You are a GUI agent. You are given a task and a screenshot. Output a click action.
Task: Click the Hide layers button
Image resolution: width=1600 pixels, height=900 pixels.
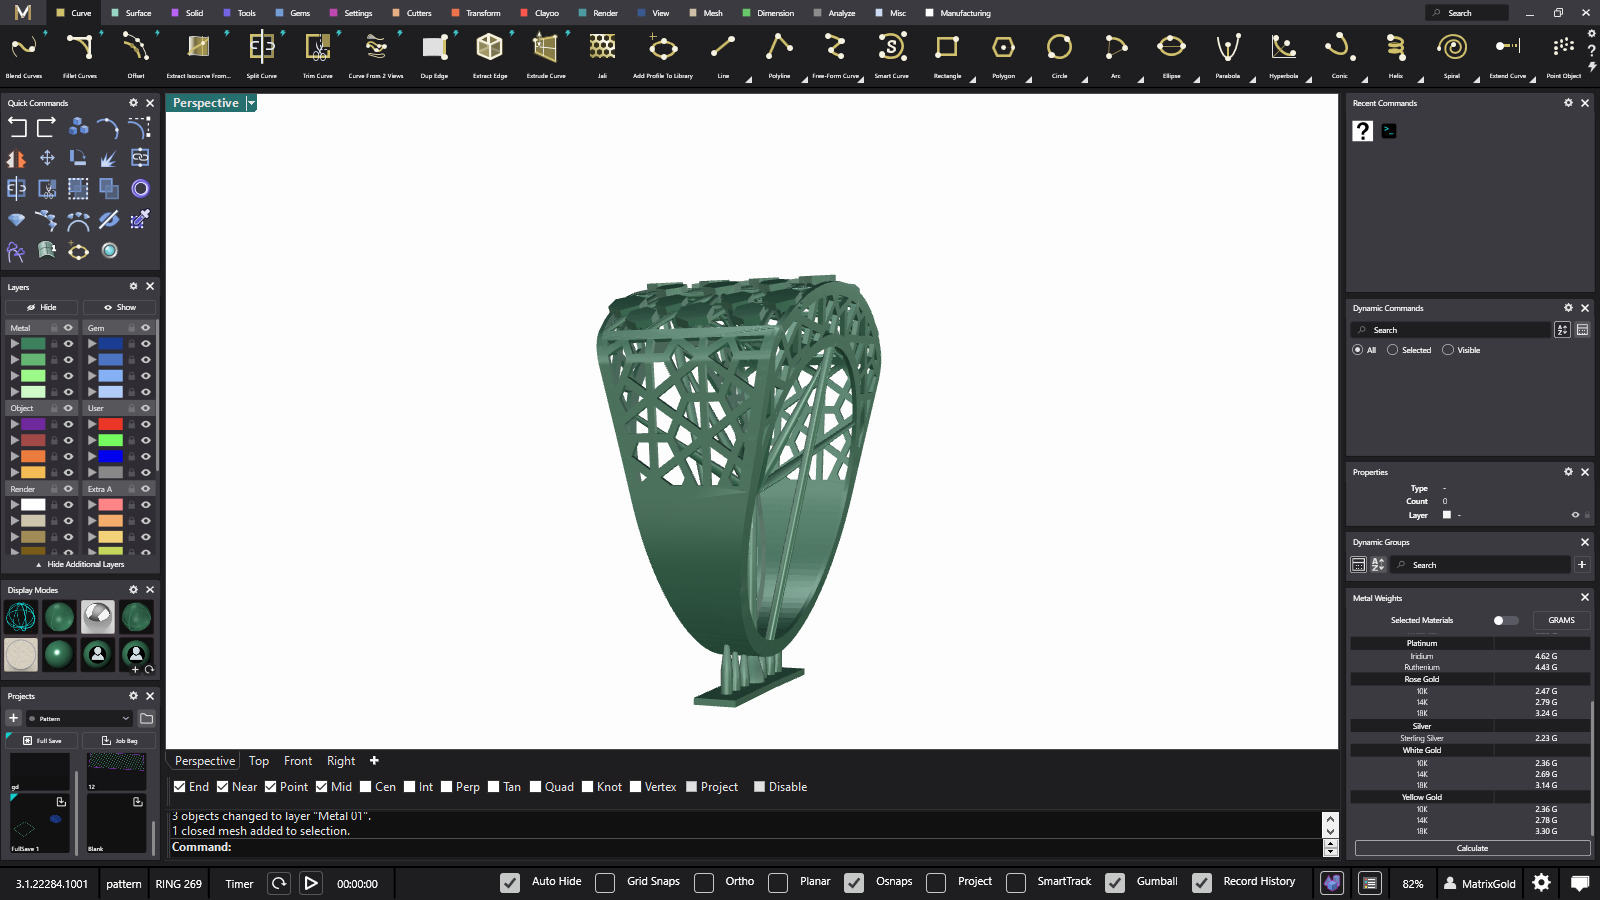tap(41, 307)
